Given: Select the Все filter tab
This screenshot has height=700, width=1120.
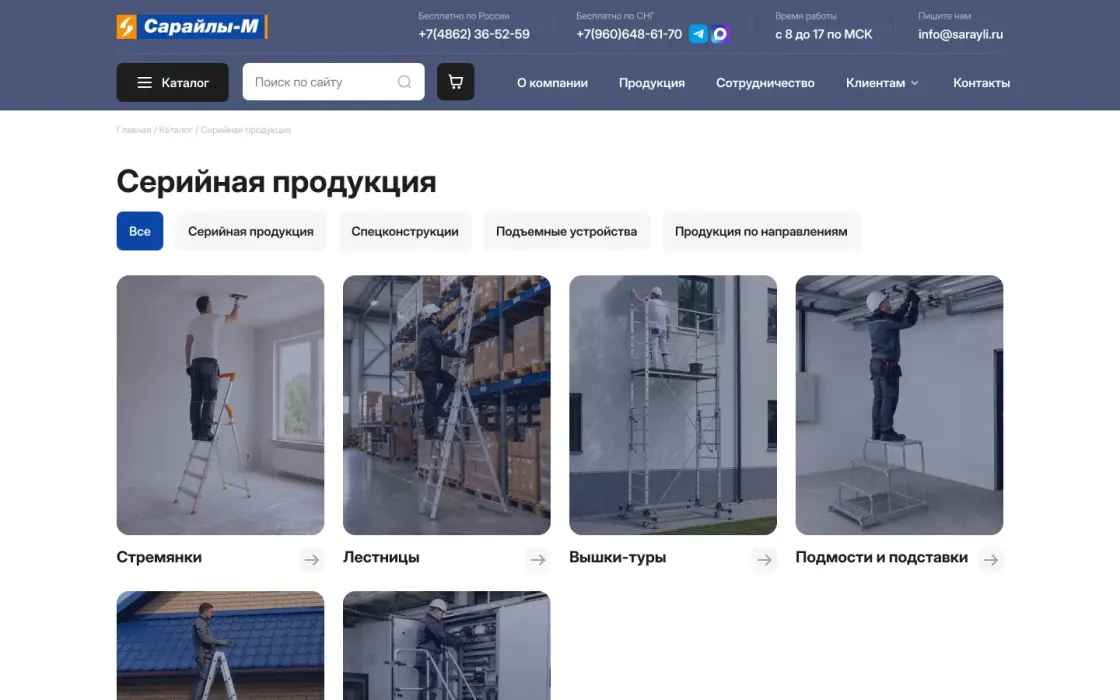Looking at the screenshot, I should [x=140, y=231].
